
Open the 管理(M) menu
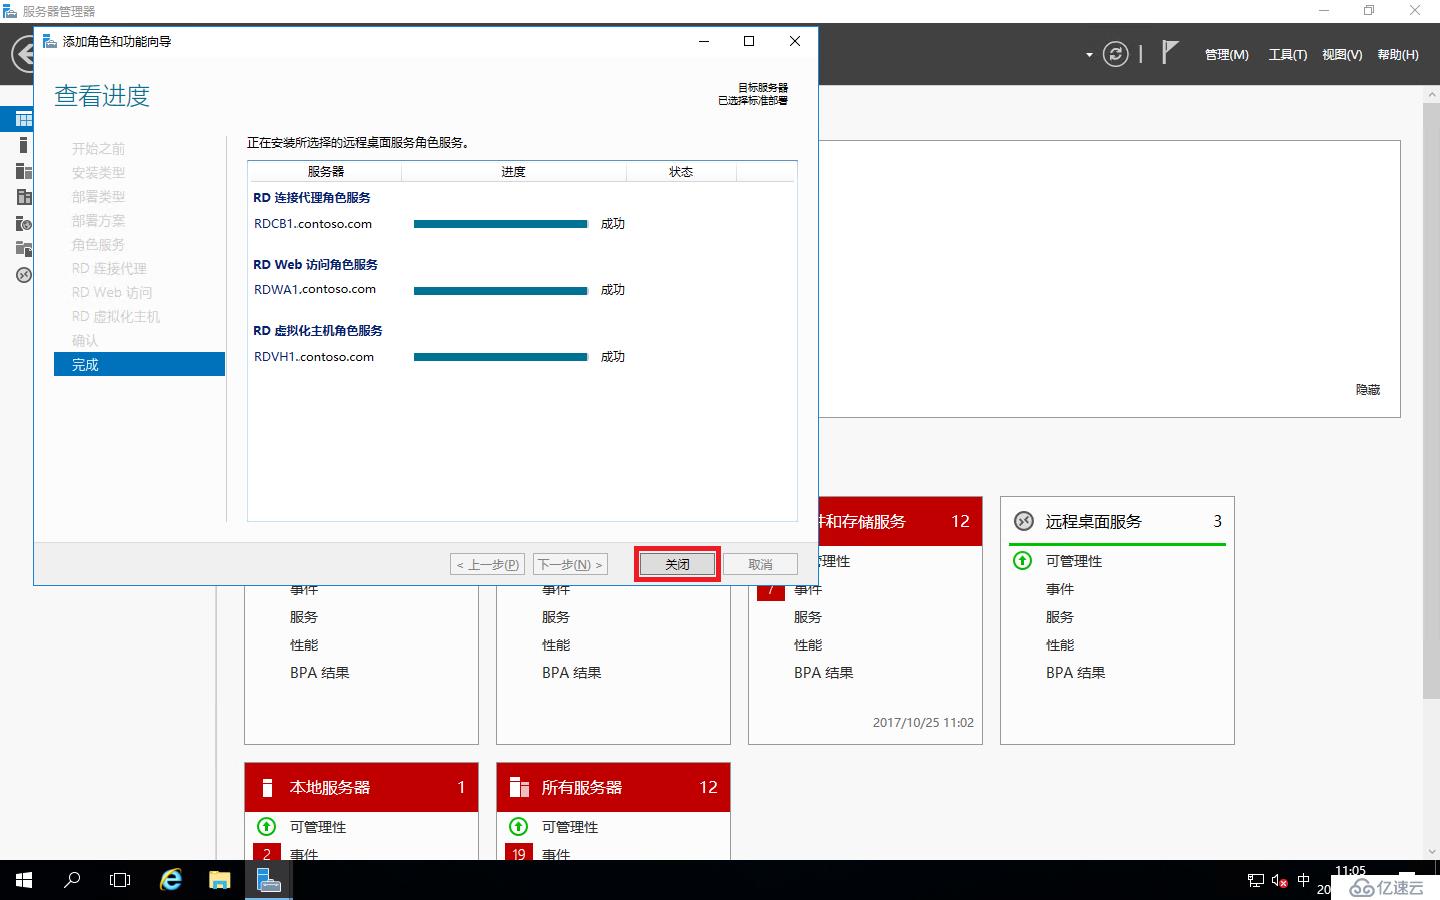click(1226, 55)
